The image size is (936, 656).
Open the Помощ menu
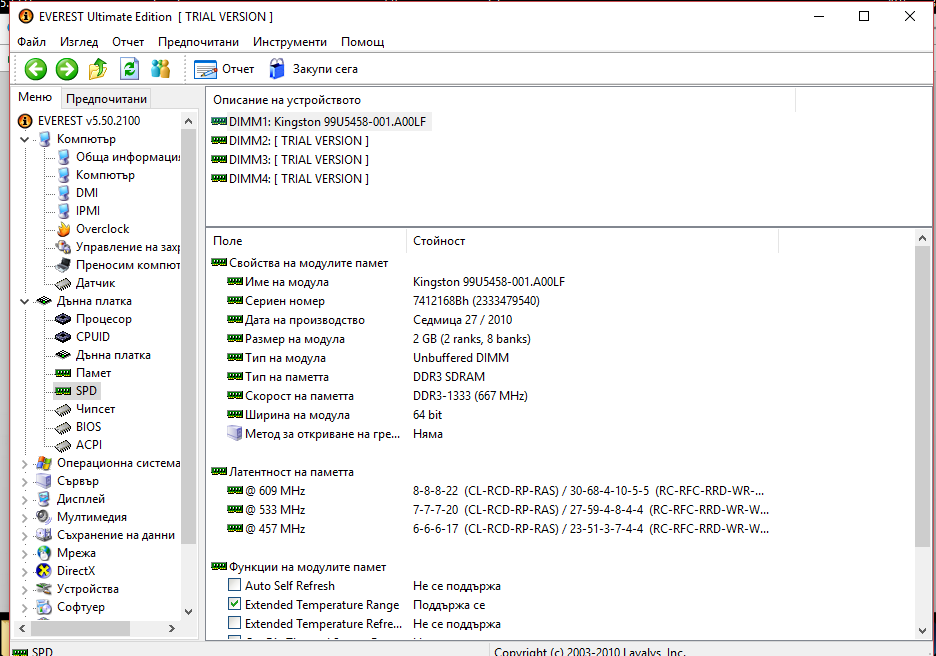362,42
